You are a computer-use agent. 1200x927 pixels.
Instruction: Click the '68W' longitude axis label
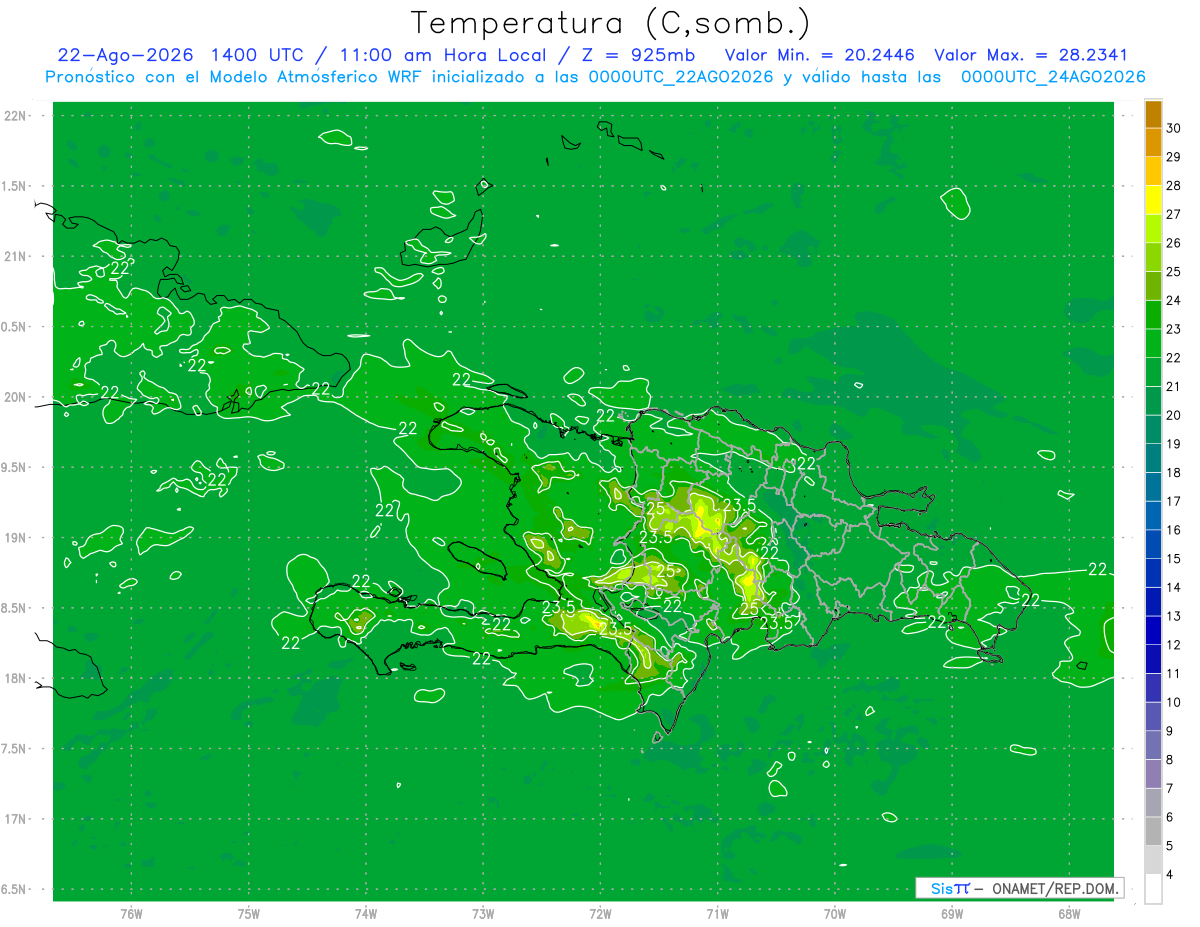(x=1069, y=914)
